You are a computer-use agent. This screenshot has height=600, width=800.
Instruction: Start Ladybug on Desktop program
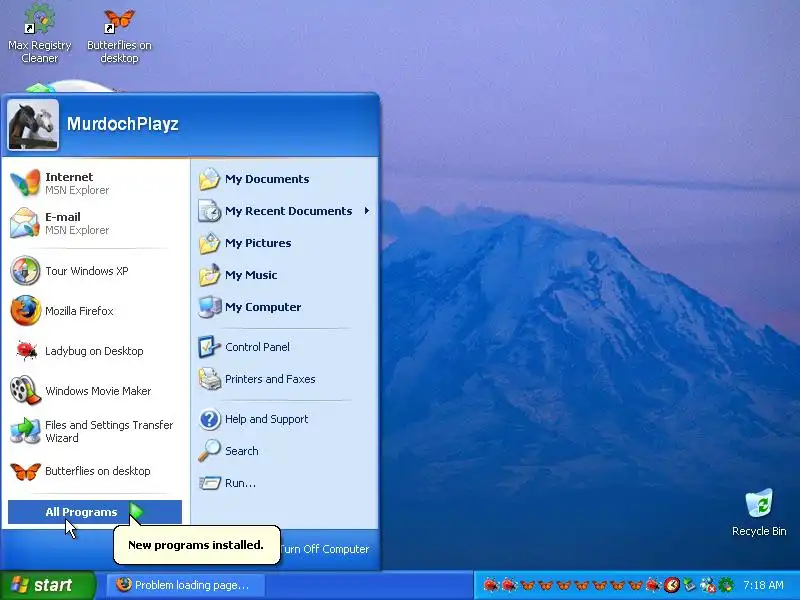tap(95, 351)
